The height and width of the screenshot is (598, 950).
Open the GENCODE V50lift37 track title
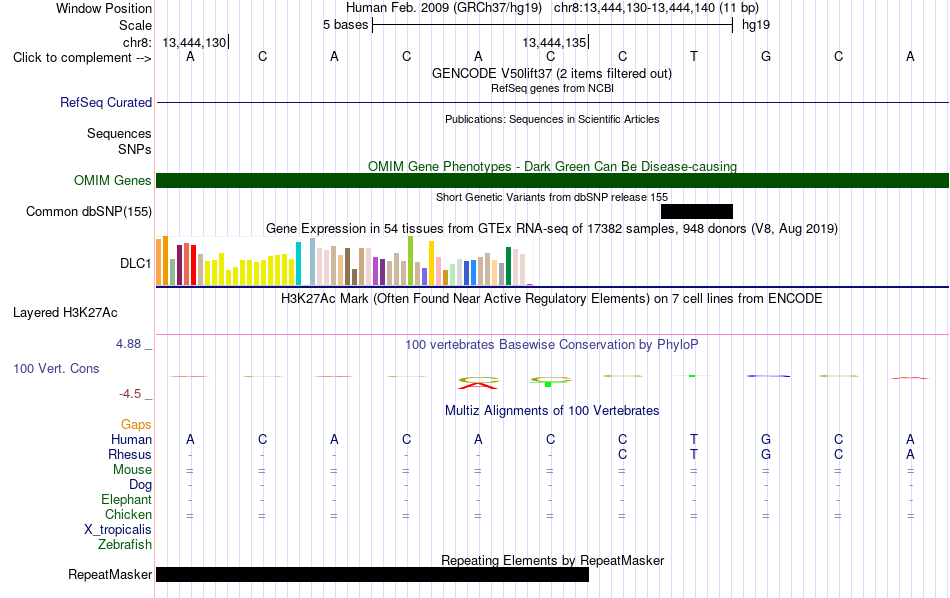click(x=552, y=74)
